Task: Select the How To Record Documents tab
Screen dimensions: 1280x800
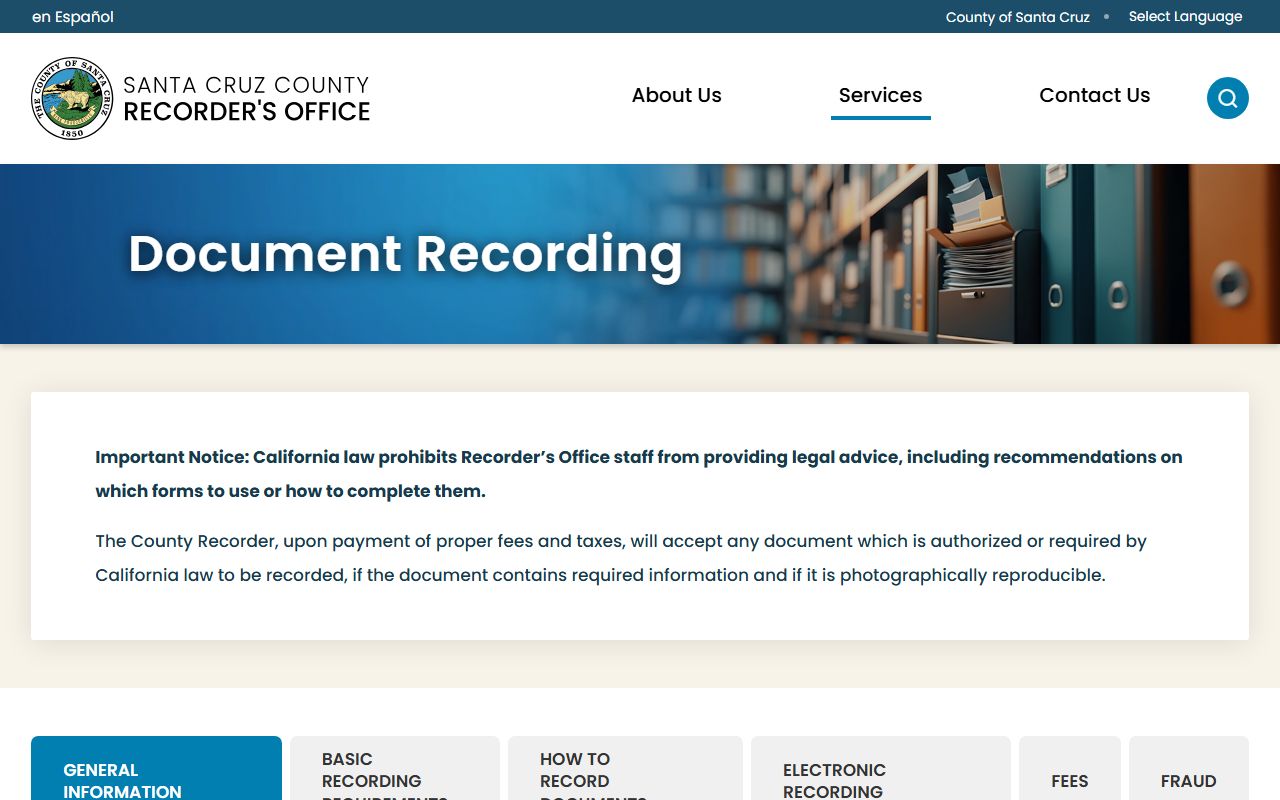Action: pyautogui.click(x=625, y=769)
